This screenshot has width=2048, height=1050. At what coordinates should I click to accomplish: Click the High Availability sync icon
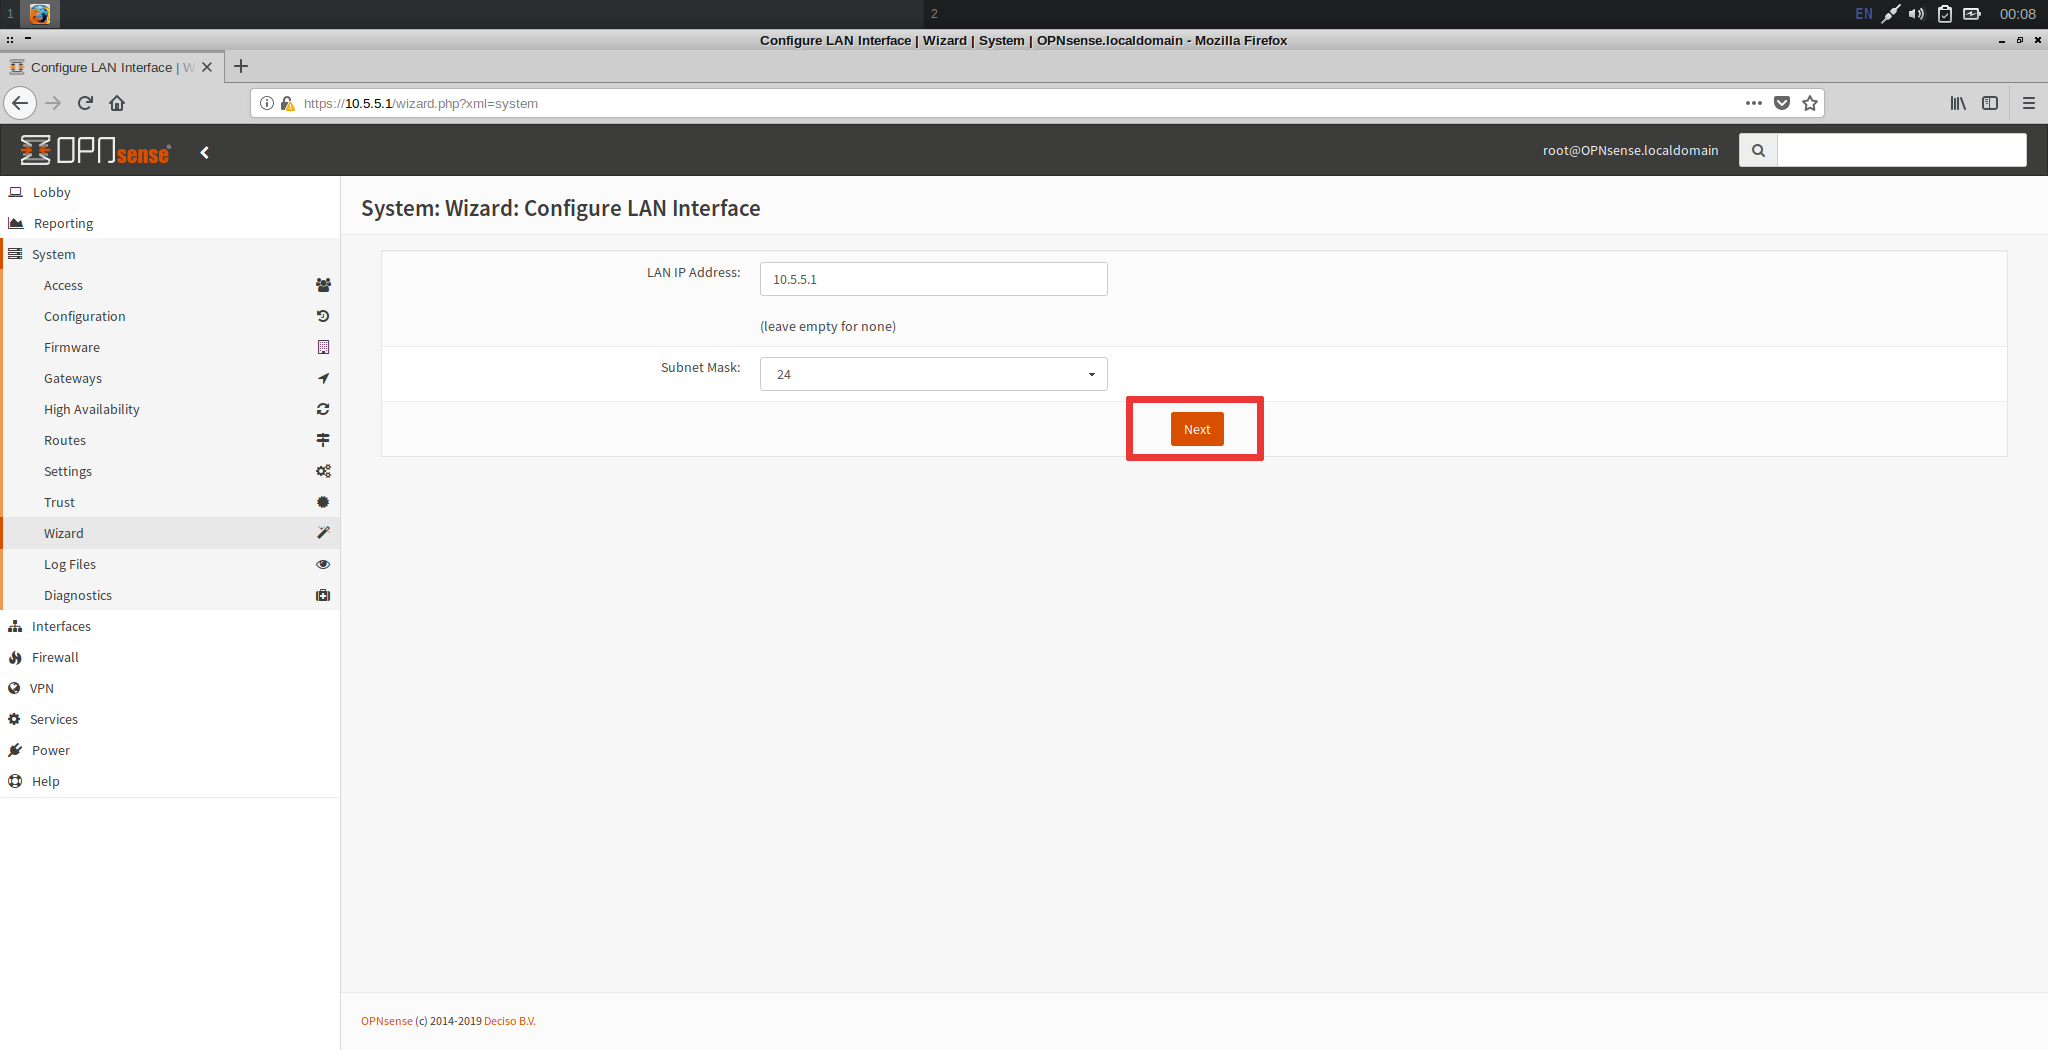323,409
